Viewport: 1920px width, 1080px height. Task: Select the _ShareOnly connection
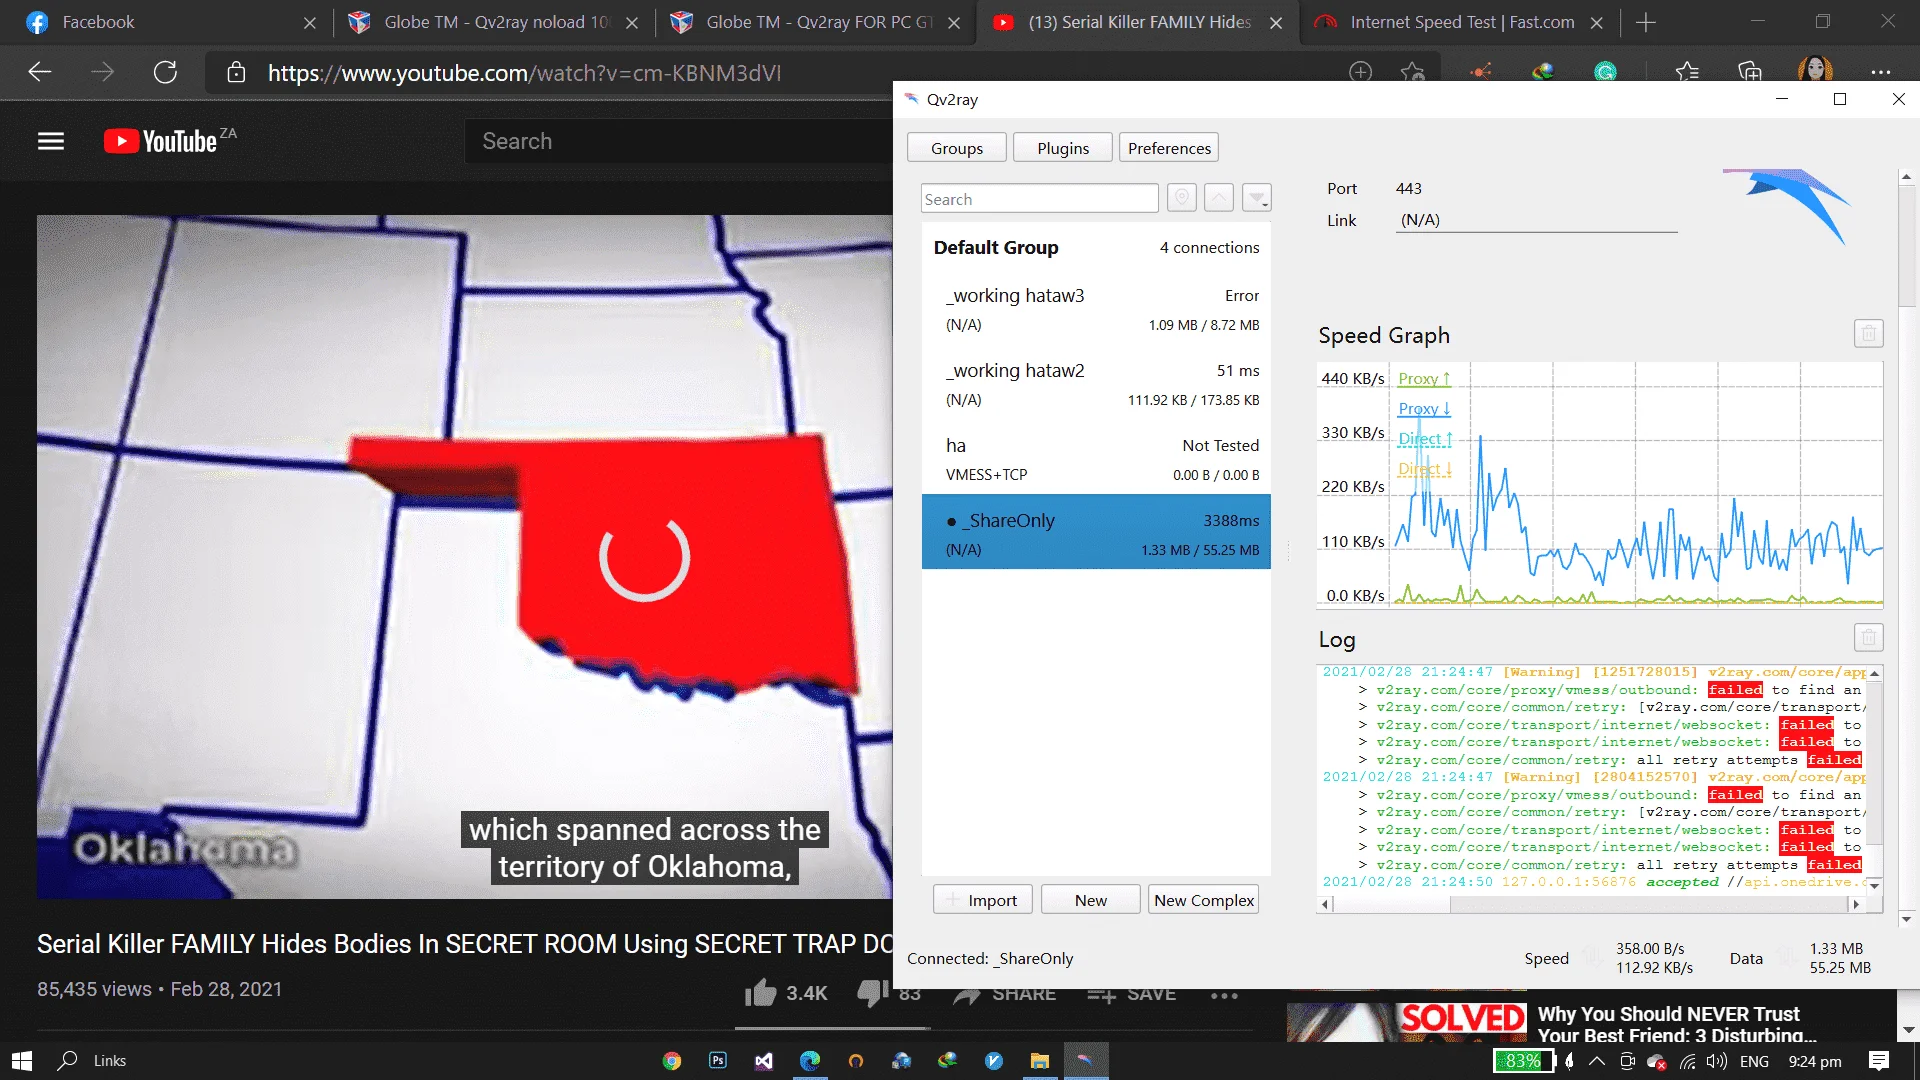pyautogui.click(x=1096, y=532)
